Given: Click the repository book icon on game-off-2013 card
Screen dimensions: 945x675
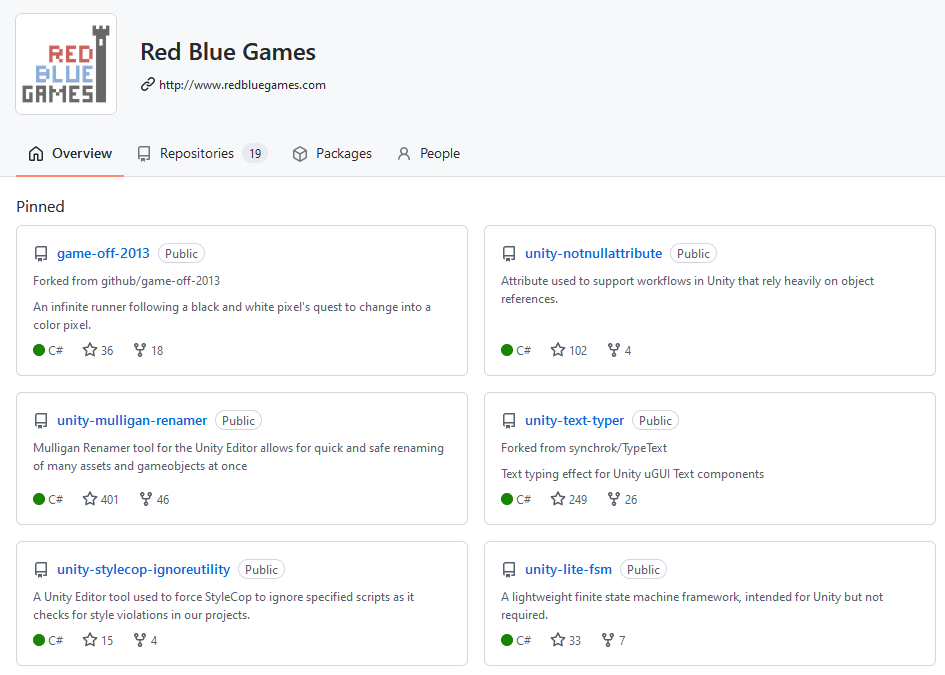Looking at the screenshot, I should point(41,253).
